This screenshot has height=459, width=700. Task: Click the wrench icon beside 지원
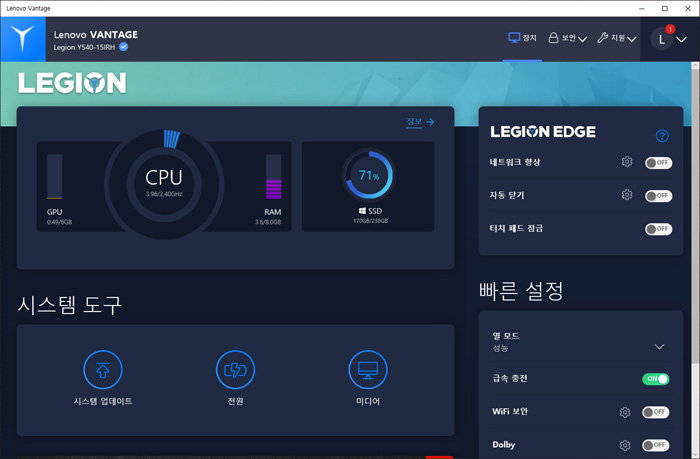pyautogui.click(x=603, y=38)
